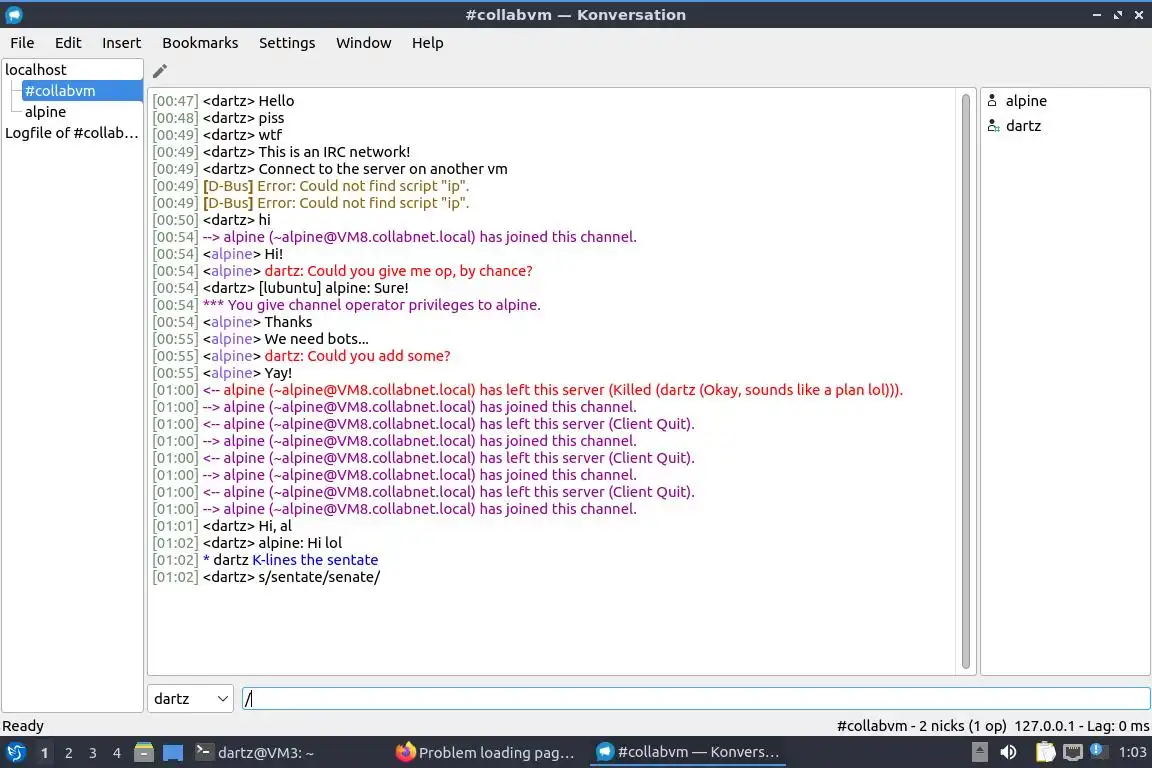1152x768 pixels.
Task: Switch to virtual desktop 2
Action: 68,753
